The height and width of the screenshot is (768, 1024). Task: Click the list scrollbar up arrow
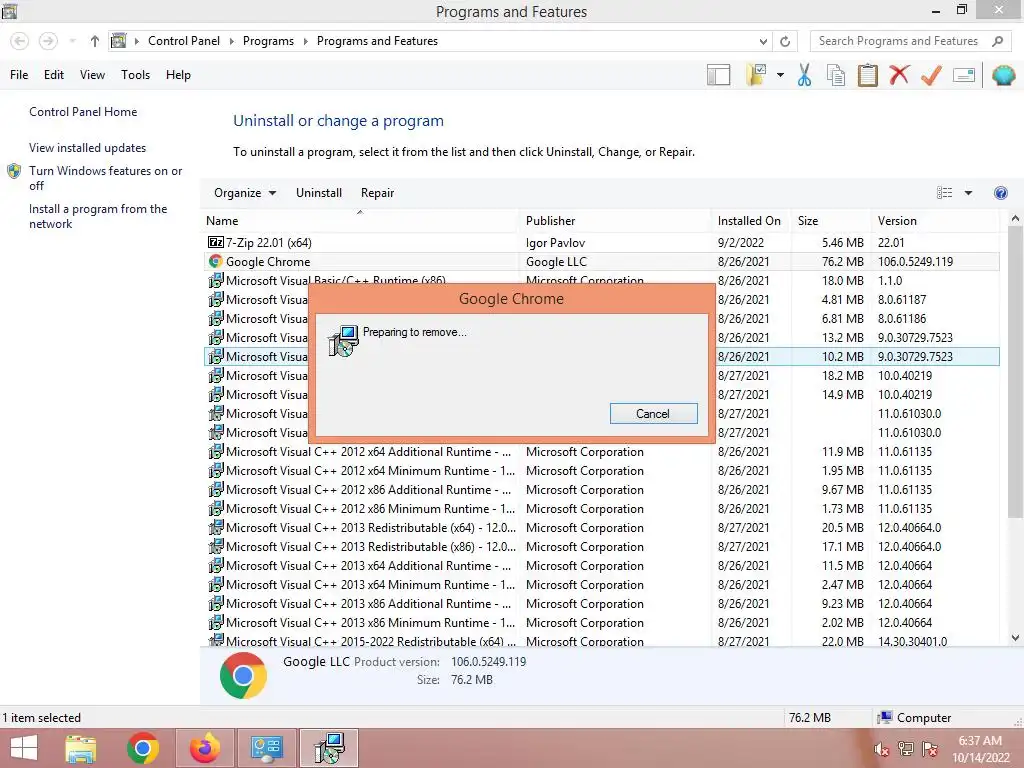click(x=1015, y=219)
